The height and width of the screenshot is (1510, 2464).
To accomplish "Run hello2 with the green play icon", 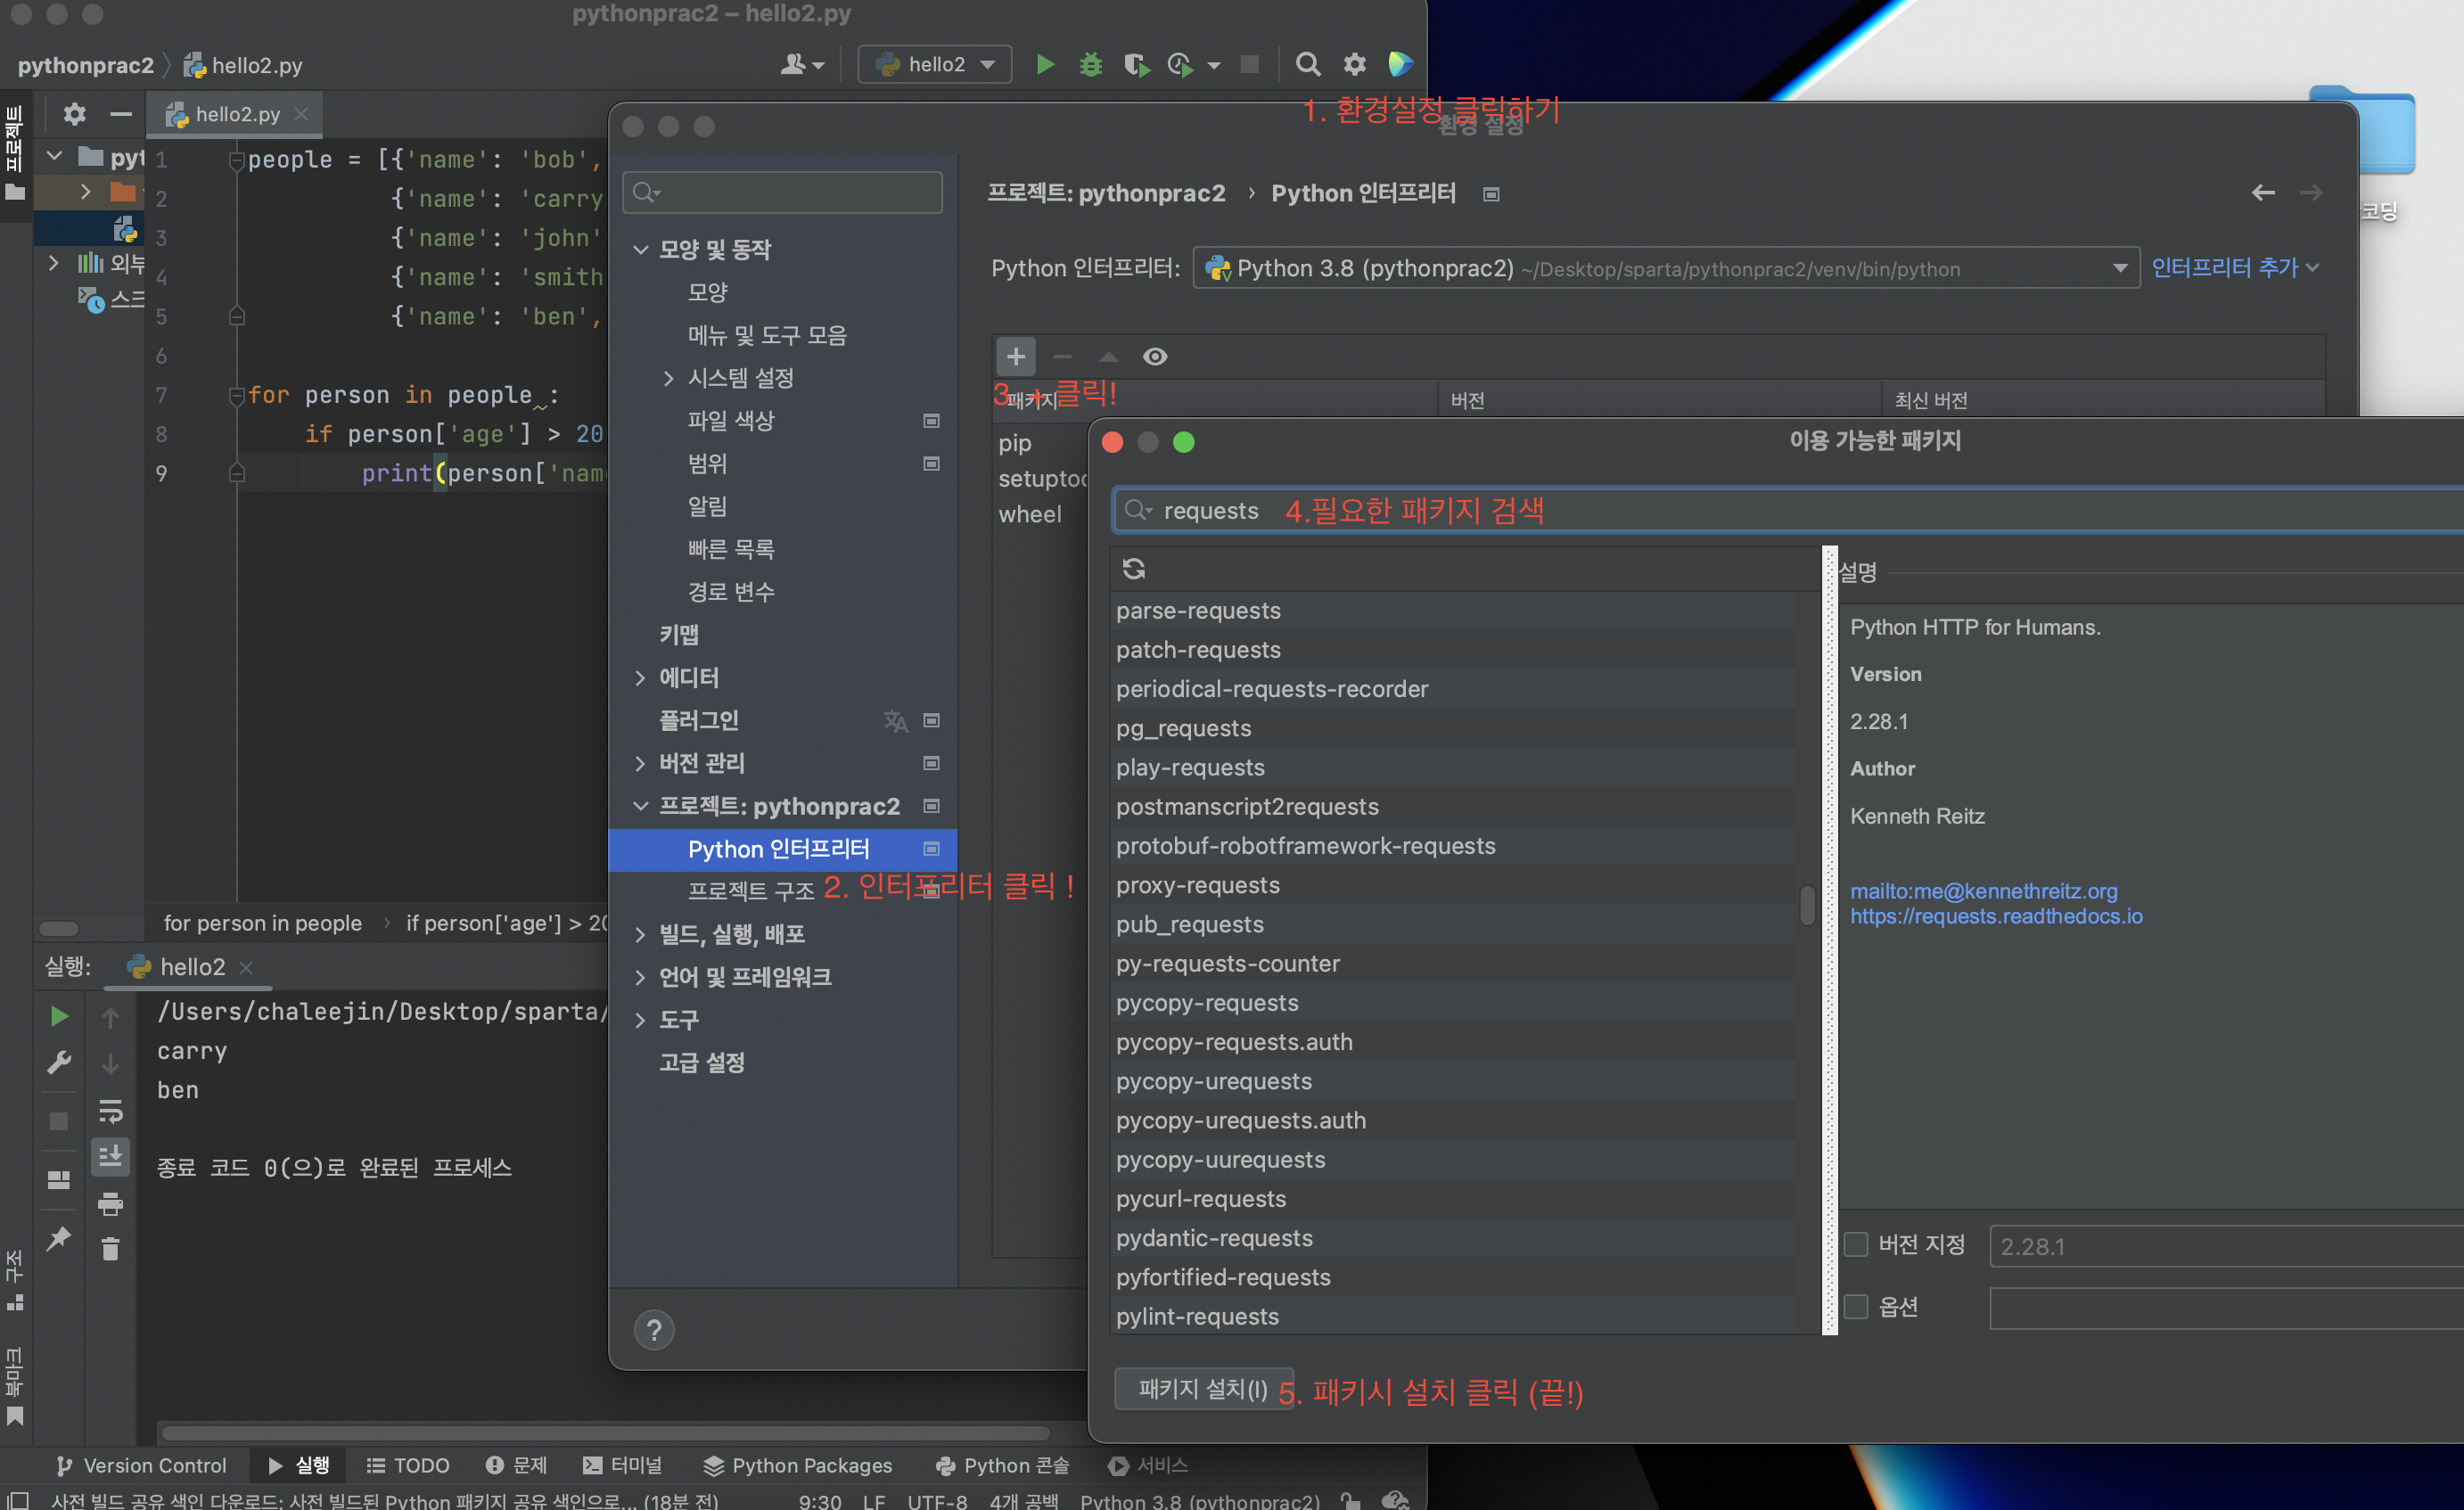I will 1045,65.
